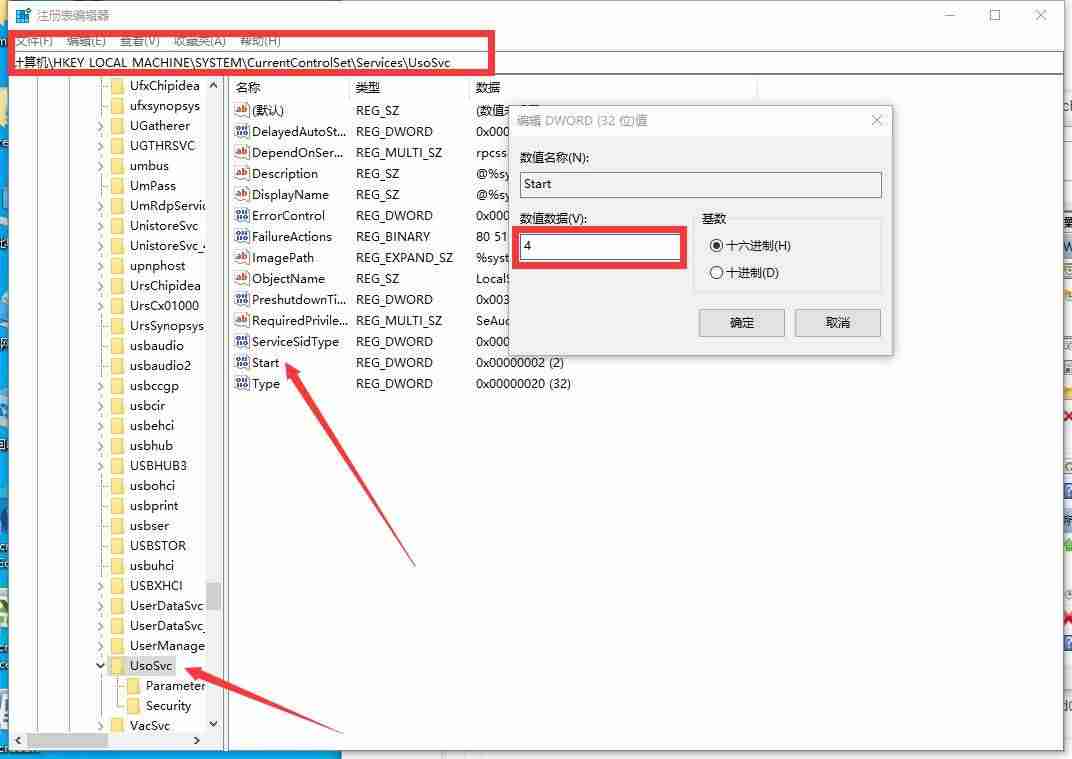Select the UrsCx01000 key in tree
This screenshot has width=1072, height=759.
coord(164,306)
